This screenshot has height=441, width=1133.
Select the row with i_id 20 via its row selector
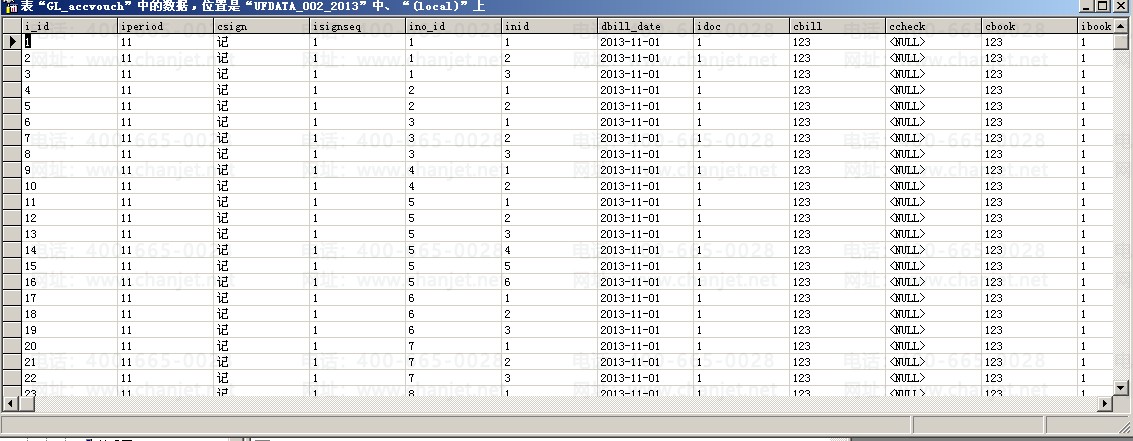(11, 346)
